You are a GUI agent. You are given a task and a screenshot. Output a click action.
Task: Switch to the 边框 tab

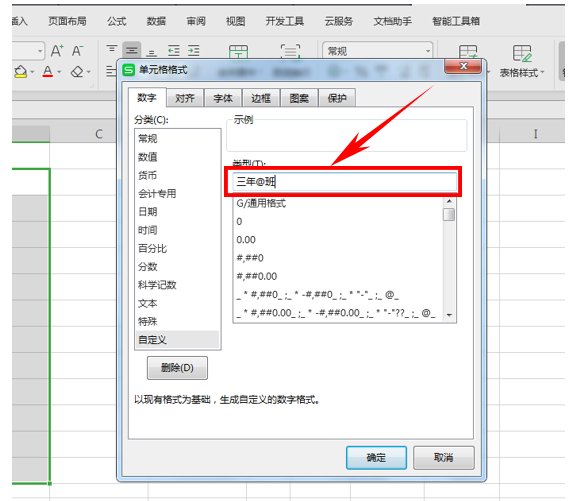click(x=261, y=98)
